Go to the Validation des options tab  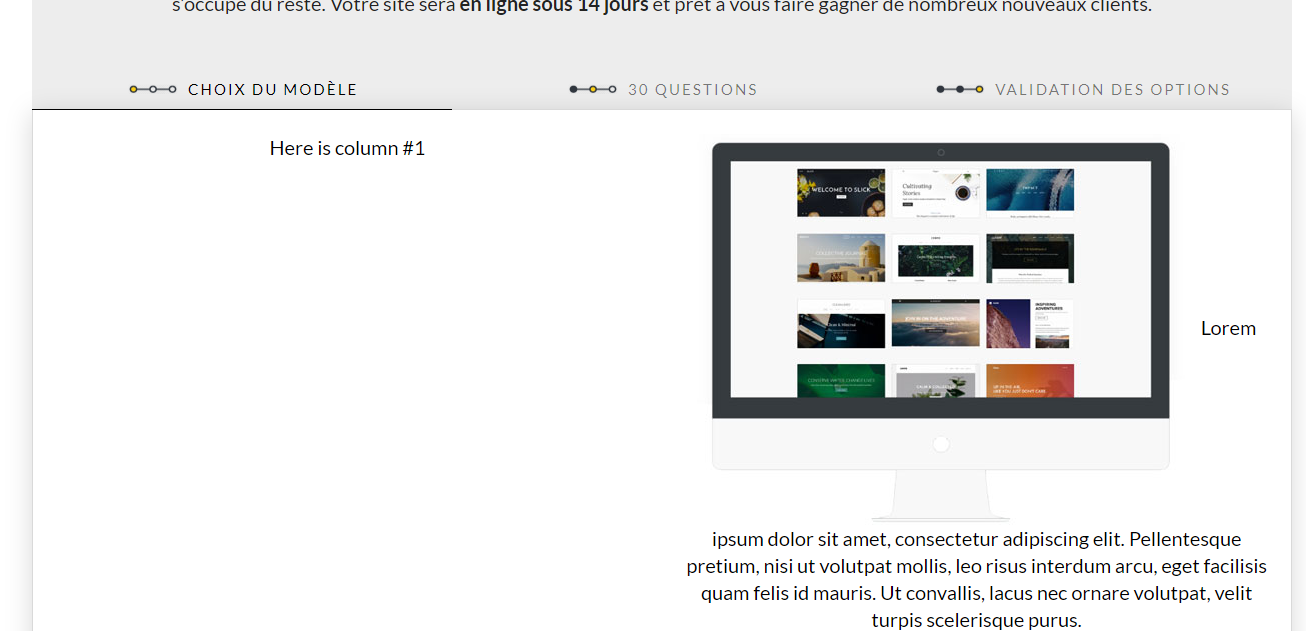coord(1112,90)
